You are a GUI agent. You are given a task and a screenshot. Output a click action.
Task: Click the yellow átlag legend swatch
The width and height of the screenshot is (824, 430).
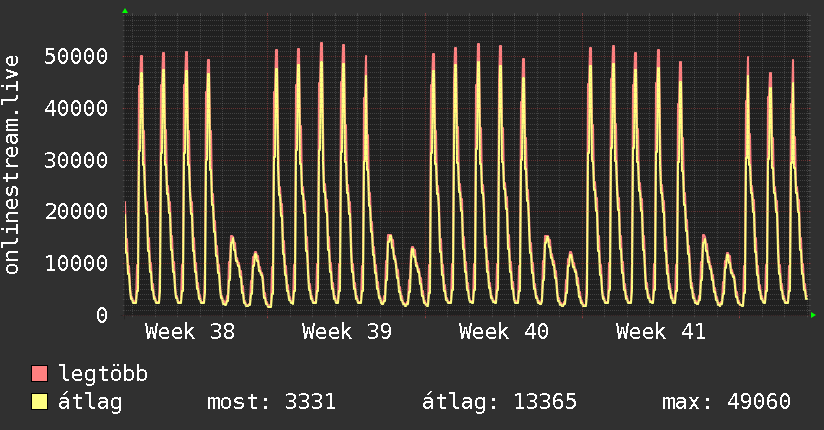[39, 402]
